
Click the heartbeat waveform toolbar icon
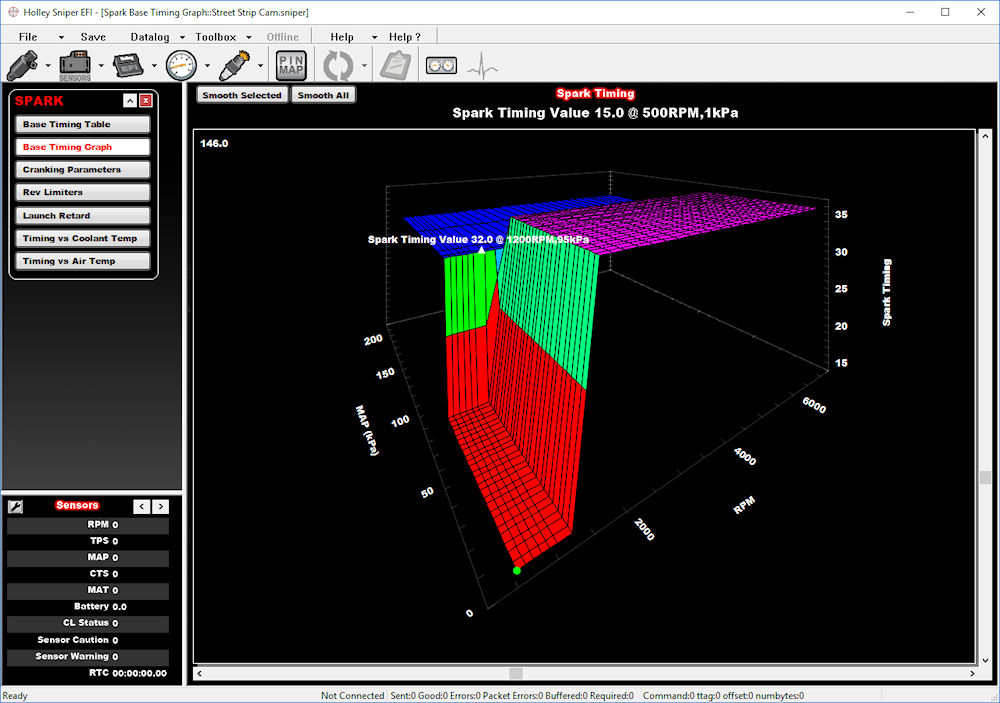click(x=483, y=65)
